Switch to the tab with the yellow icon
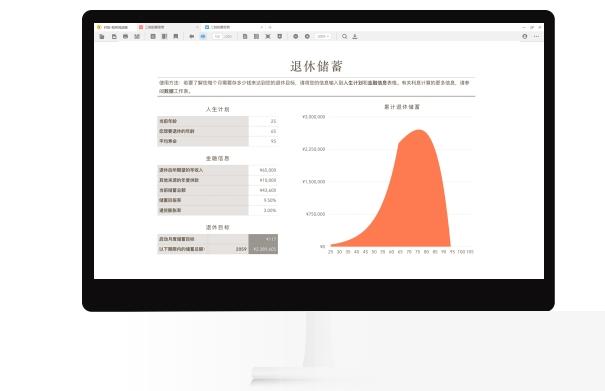Image resolution: width=605 pixels, height=391 pixels. [x=115, y=27]
